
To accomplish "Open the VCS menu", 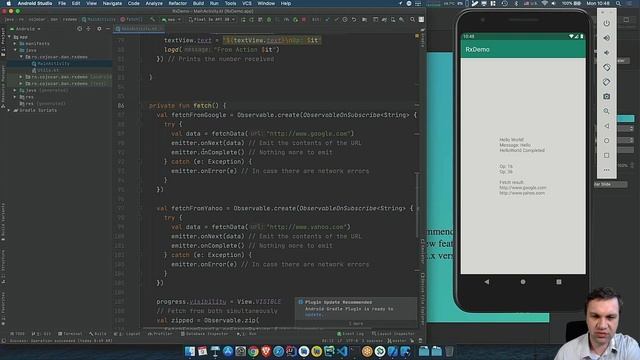I will (x=247, y=3).
